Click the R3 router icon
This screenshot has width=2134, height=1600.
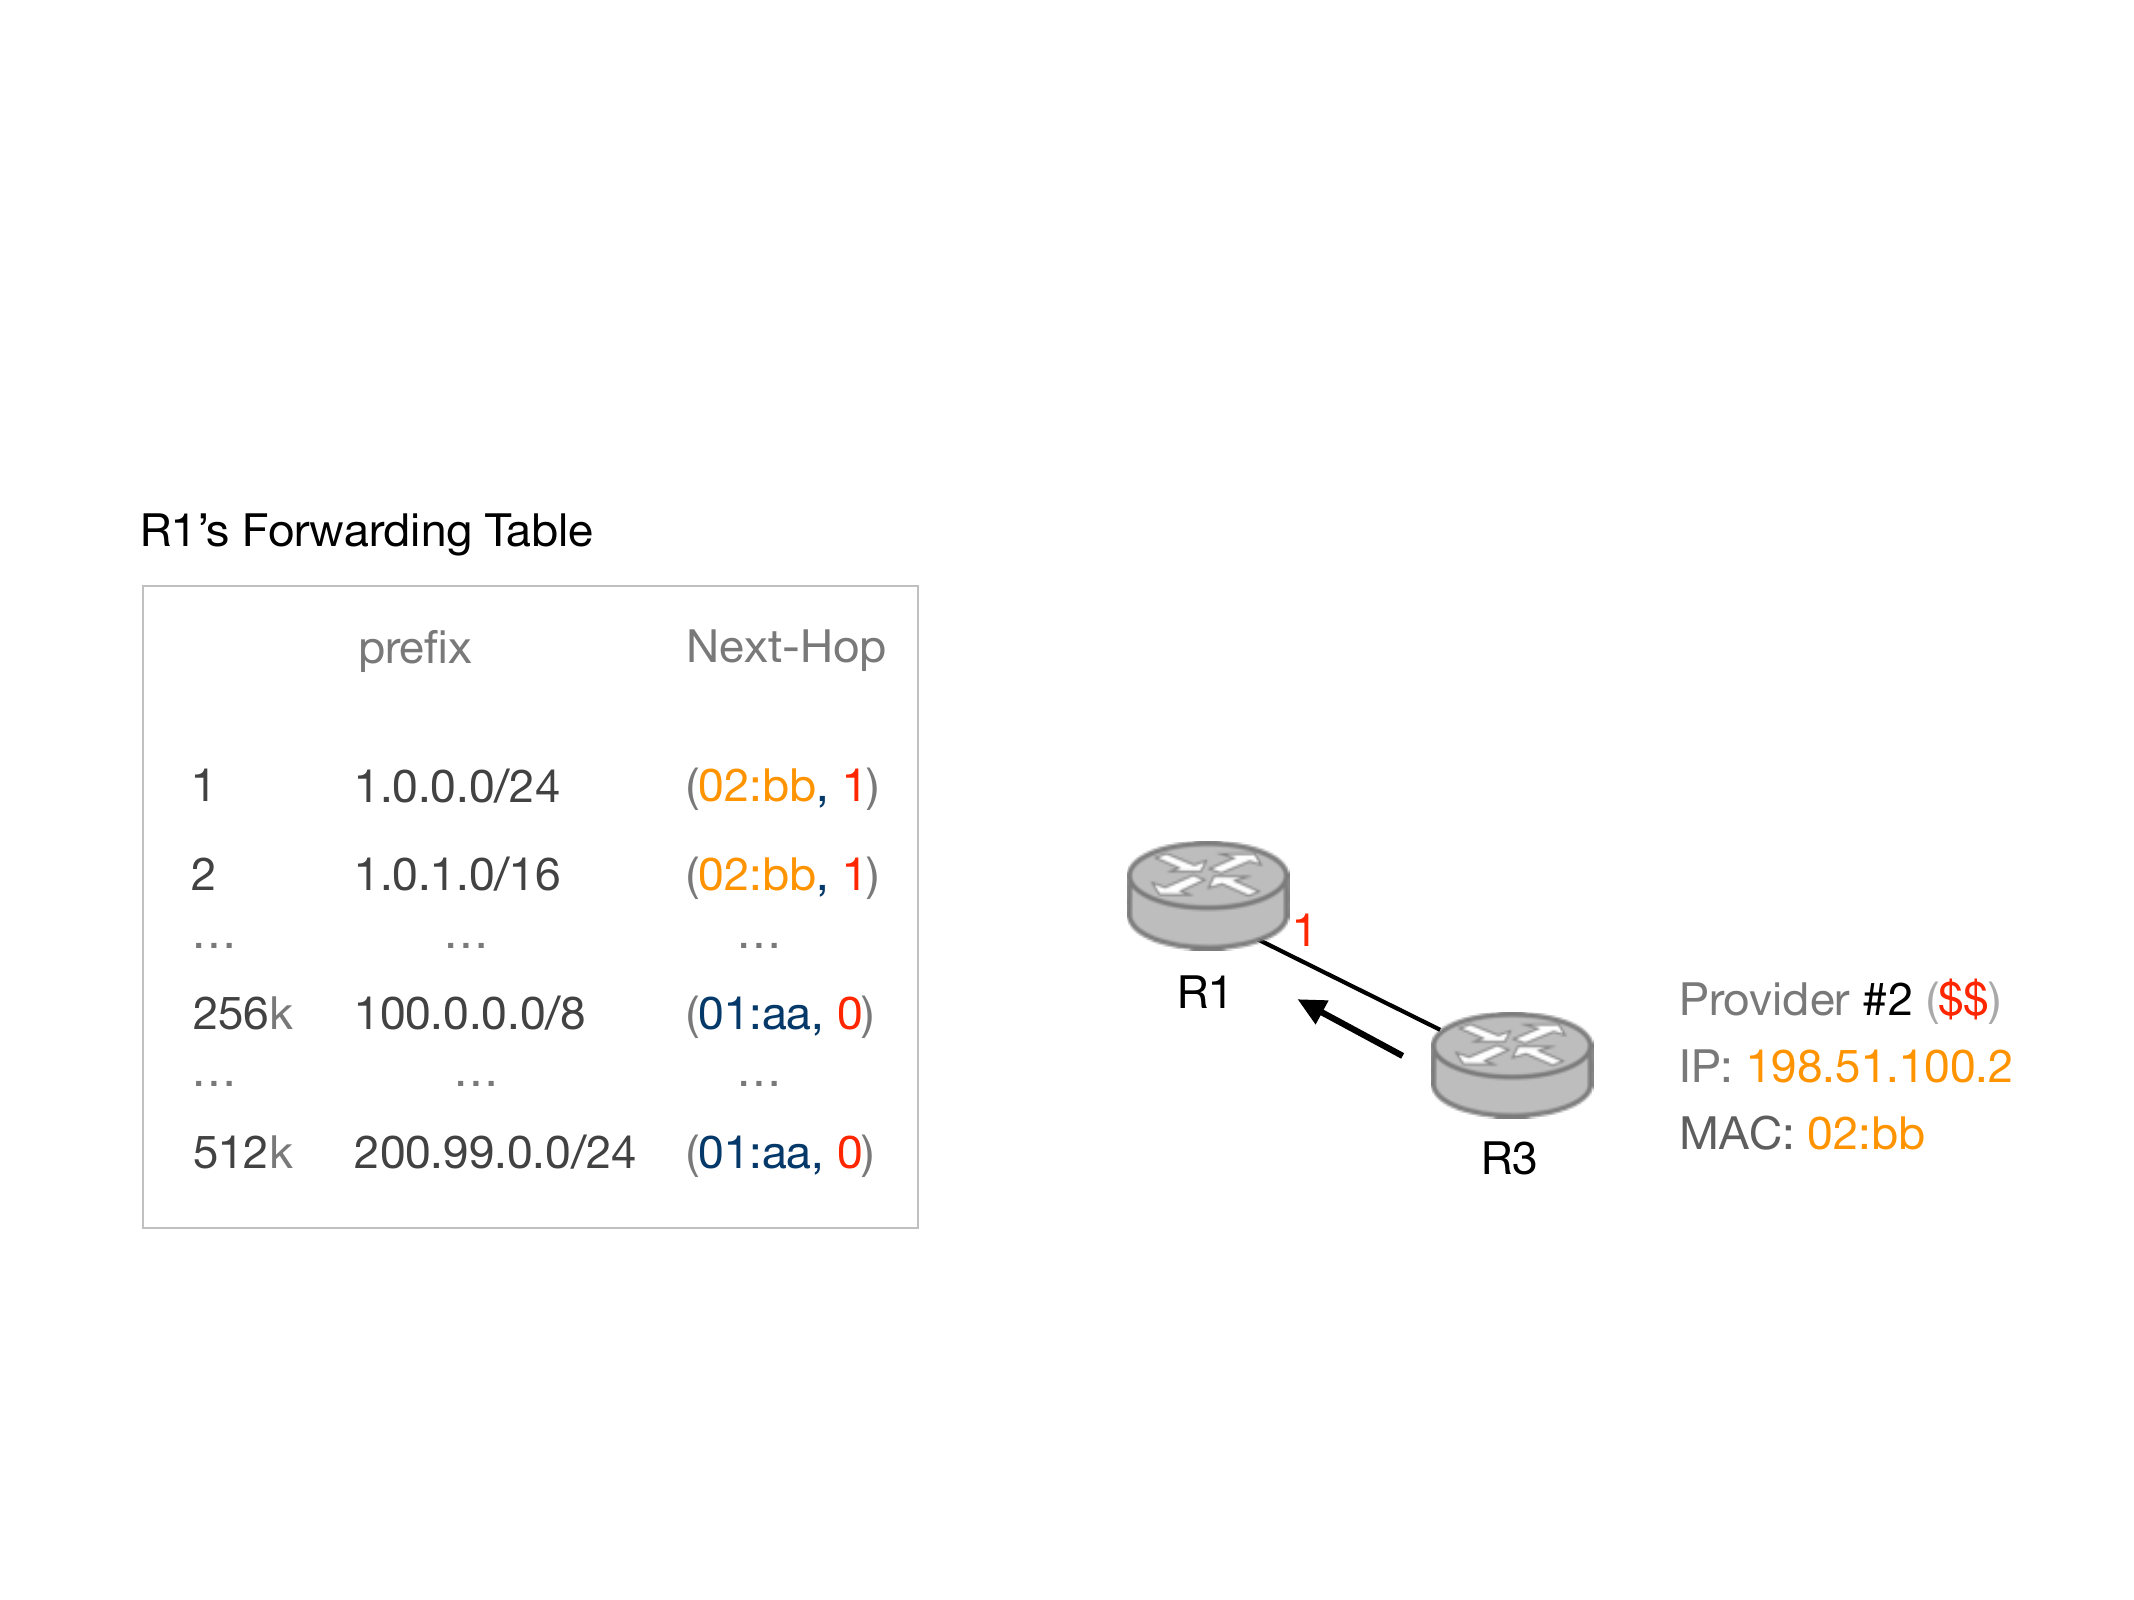click(1511, 1064)
